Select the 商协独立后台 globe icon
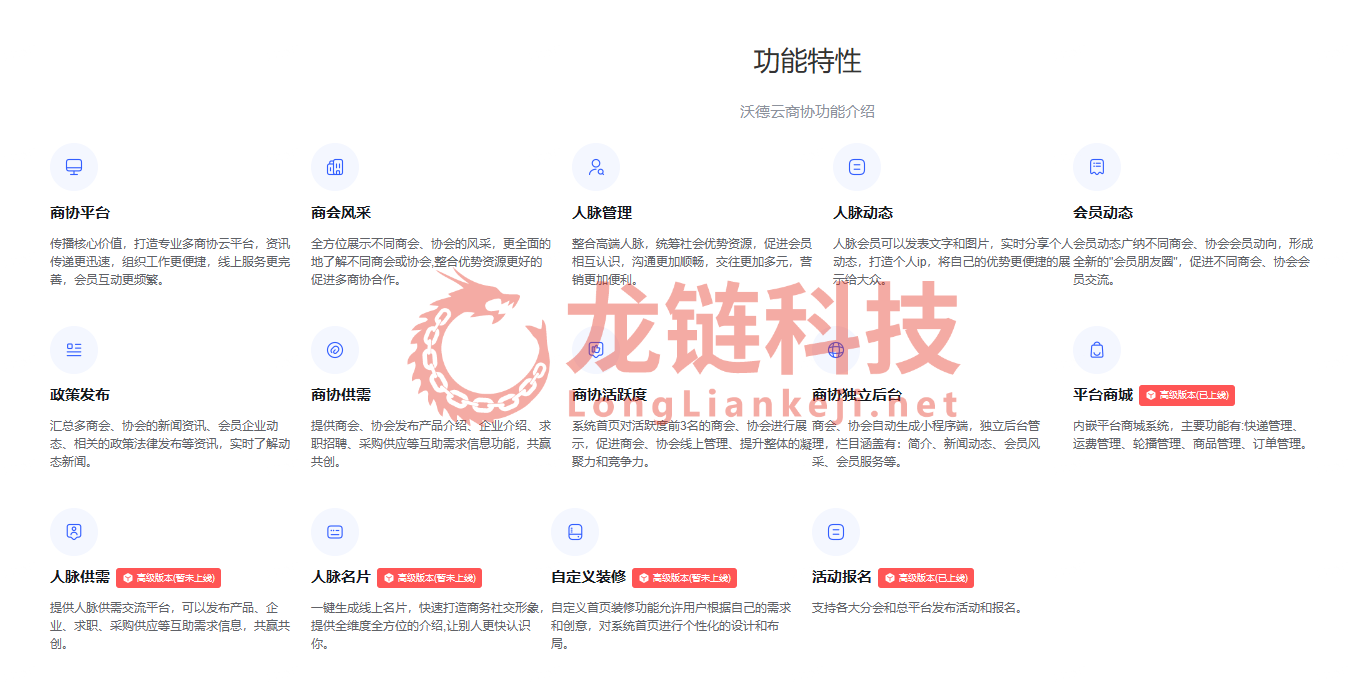 (x=837, y=349)
